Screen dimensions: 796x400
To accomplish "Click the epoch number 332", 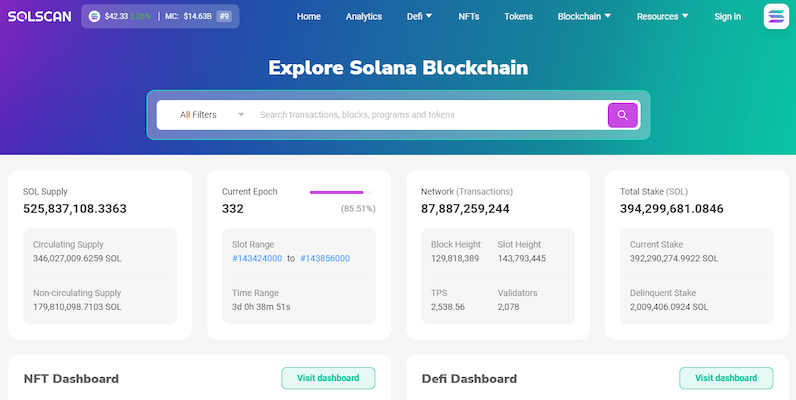I will pyautogui.click(x=233, y=209).
